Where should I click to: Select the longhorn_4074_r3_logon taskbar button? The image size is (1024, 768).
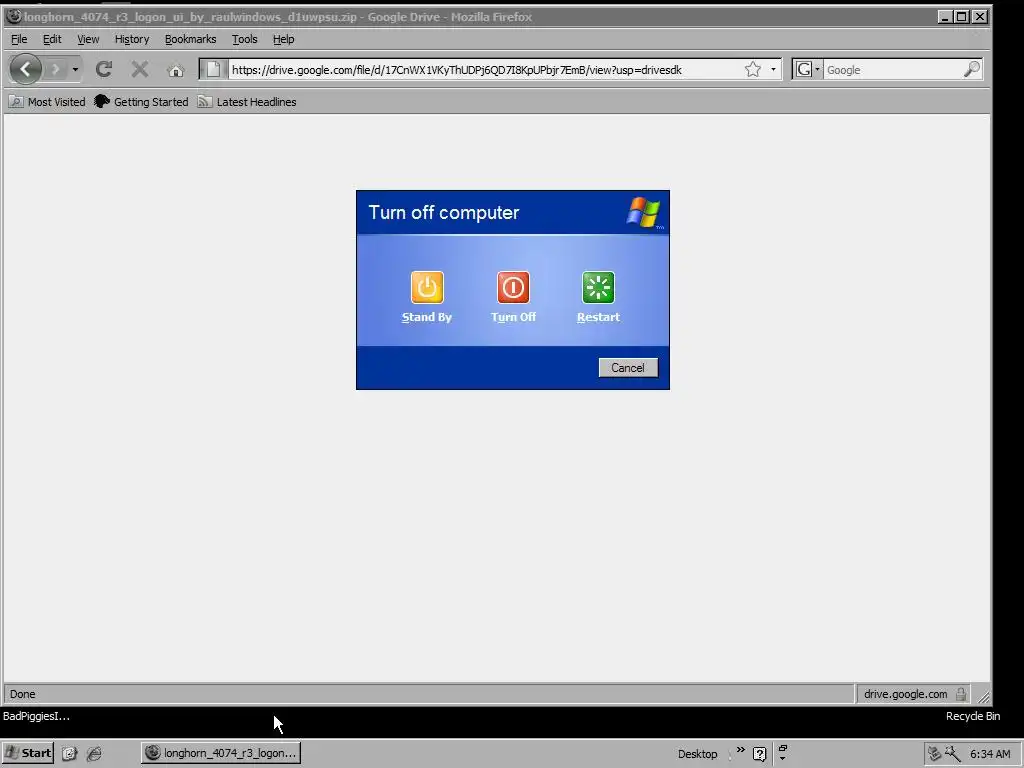221,753
